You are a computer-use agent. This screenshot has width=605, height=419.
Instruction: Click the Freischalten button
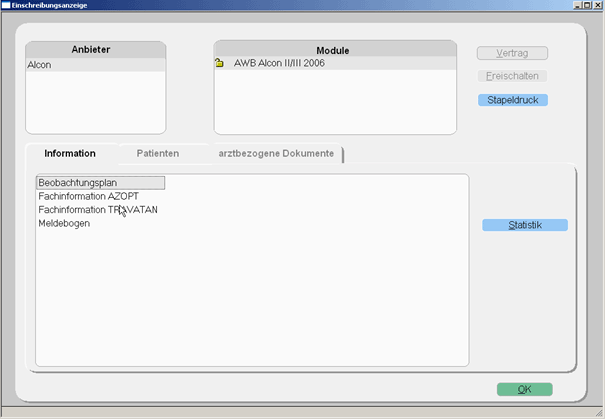(x=512, y=76)
